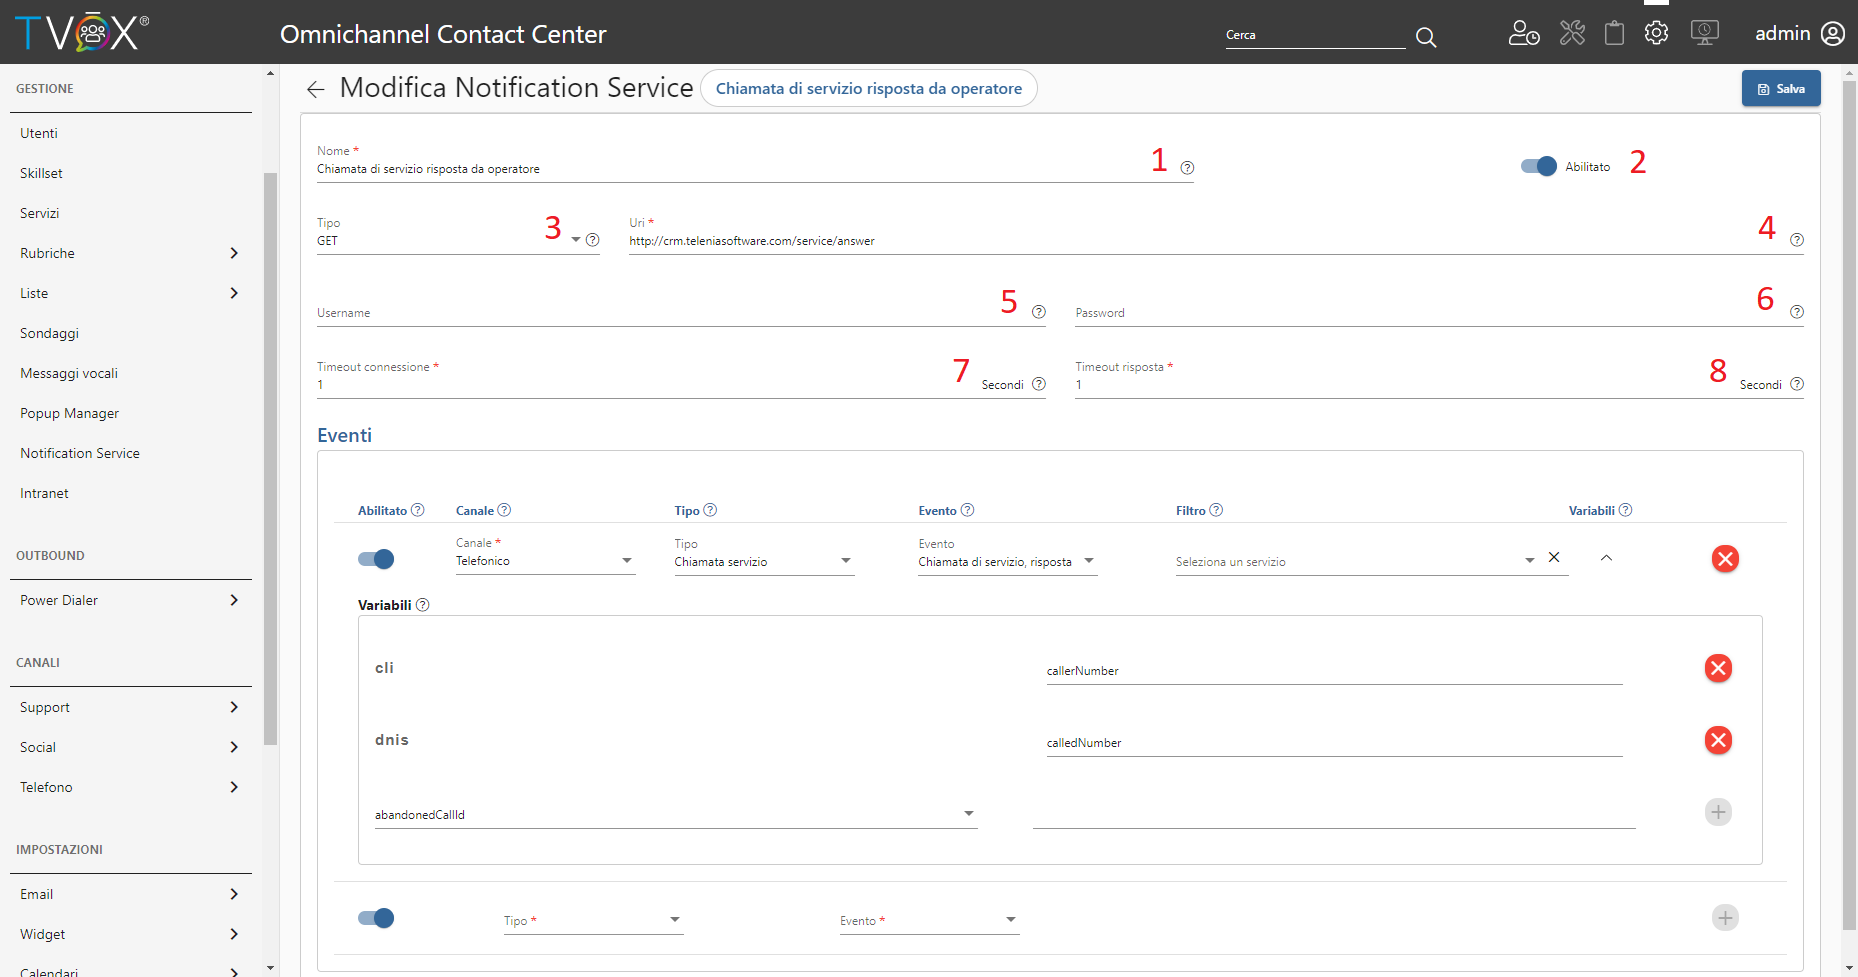Open the abandonedCallId variable dropdown
This screenshot has height=977, width=1858.
pos(969,814)
